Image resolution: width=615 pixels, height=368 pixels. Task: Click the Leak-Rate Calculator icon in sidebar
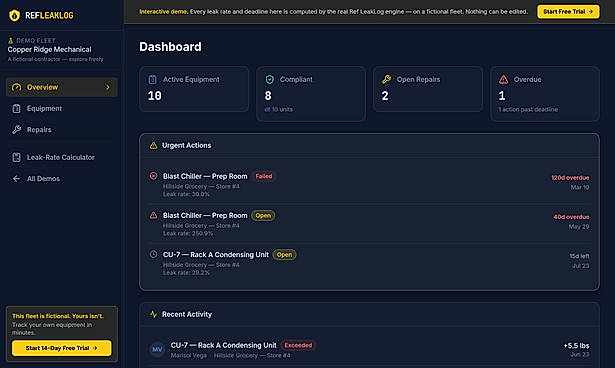pos(16,157)
